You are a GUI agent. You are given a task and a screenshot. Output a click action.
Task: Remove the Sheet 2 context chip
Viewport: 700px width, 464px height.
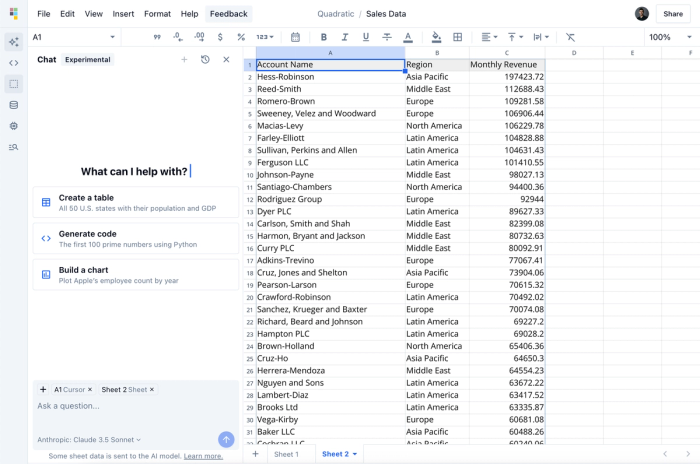coord(152,390)
